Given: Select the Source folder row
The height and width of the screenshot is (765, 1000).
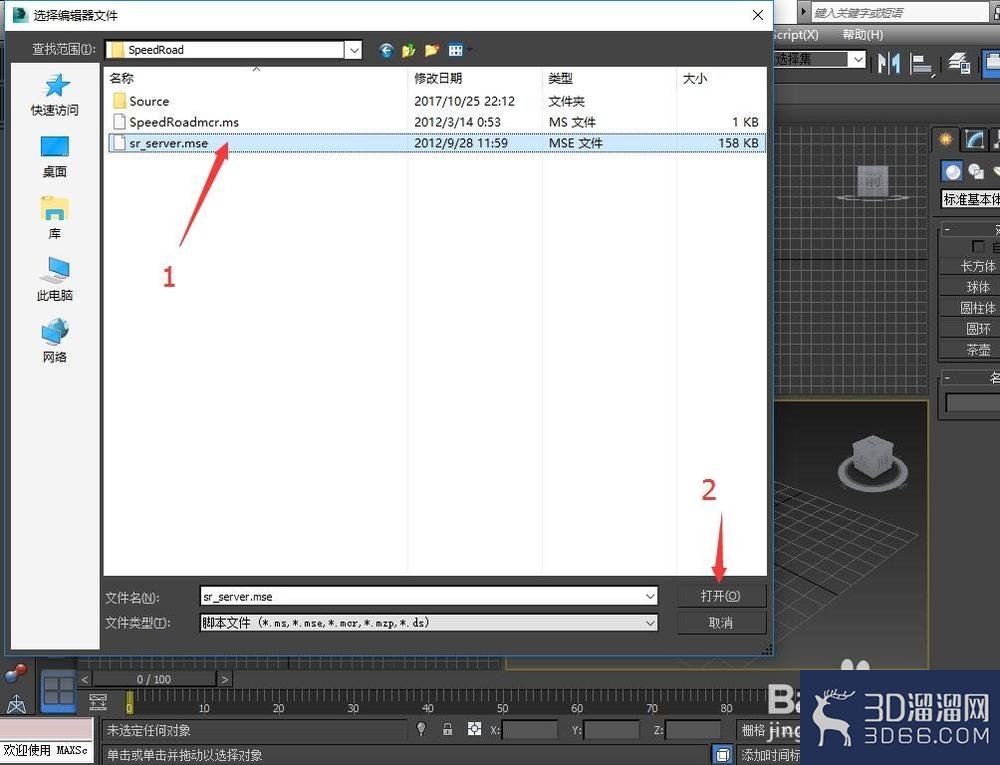Looking at the screenshot, I should pos(436,101).
